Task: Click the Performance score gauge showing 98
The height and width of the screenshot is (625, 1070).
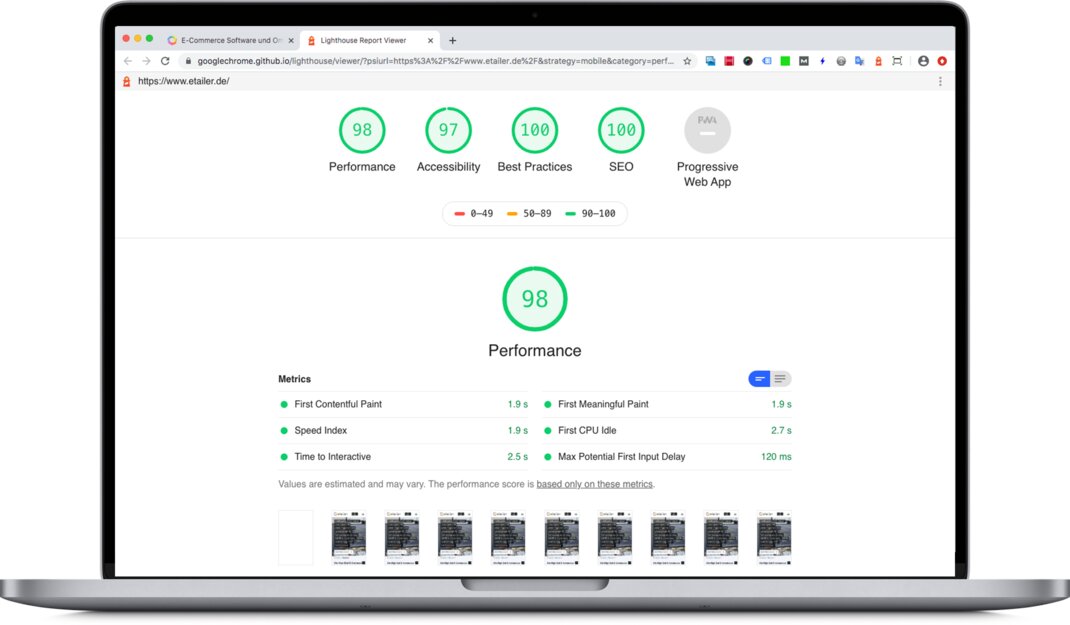Action: point(362,131)
